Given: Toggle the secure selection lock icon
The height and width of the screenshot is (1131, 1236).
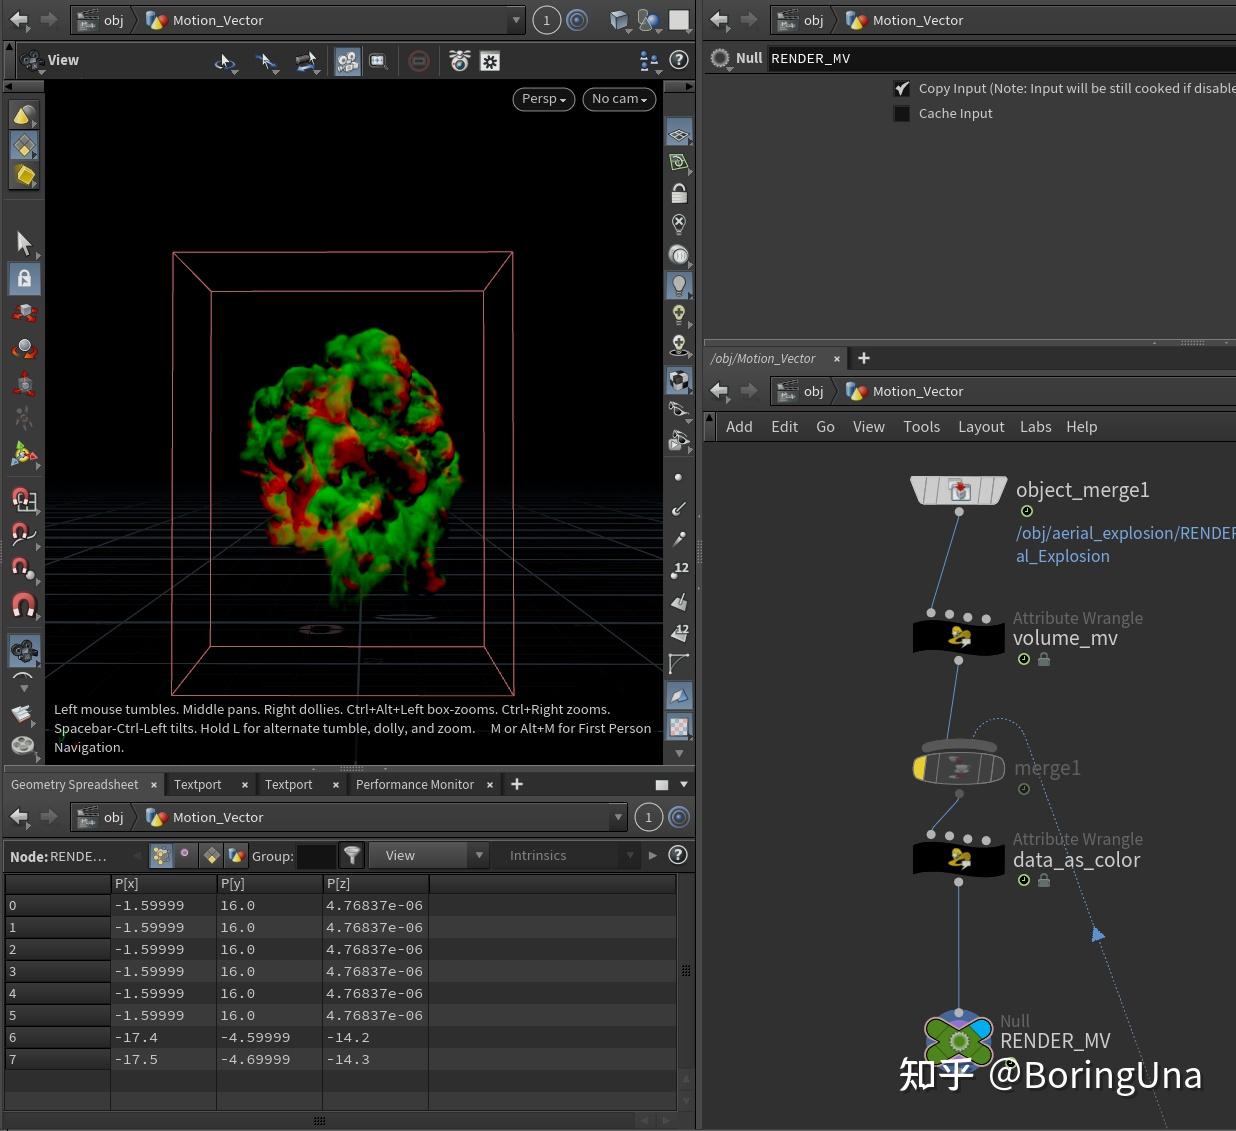Looking at the screenshot, I should point(24,278).
